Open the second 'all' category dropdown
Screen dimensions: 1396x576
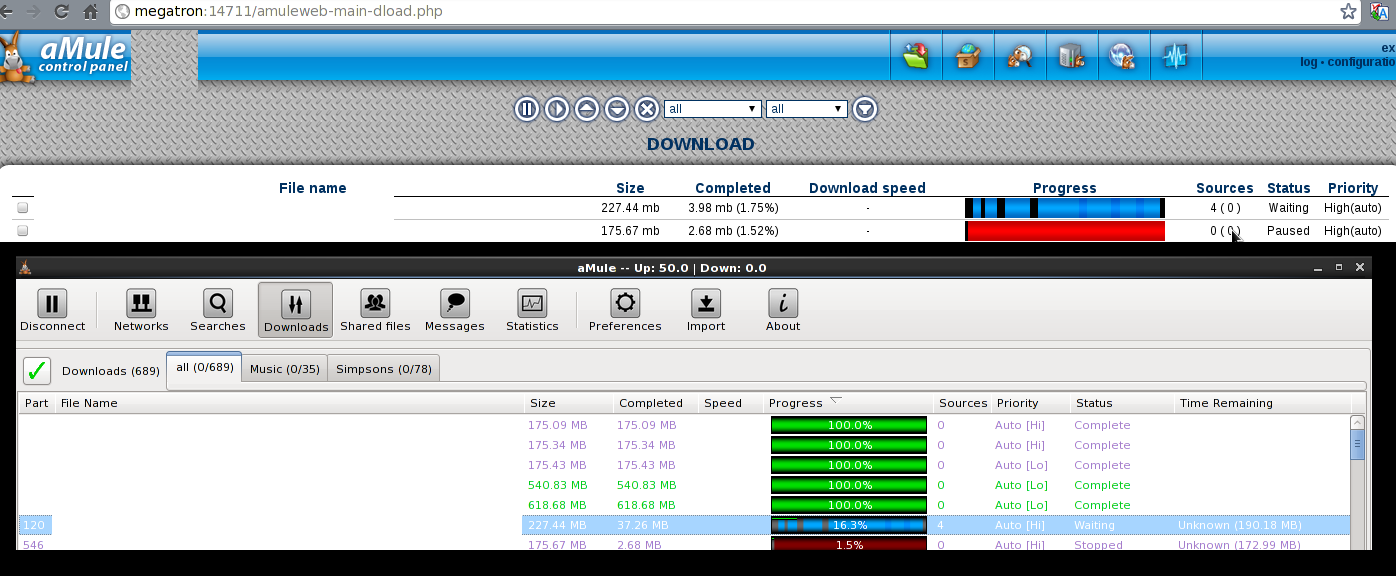point(806,109)
